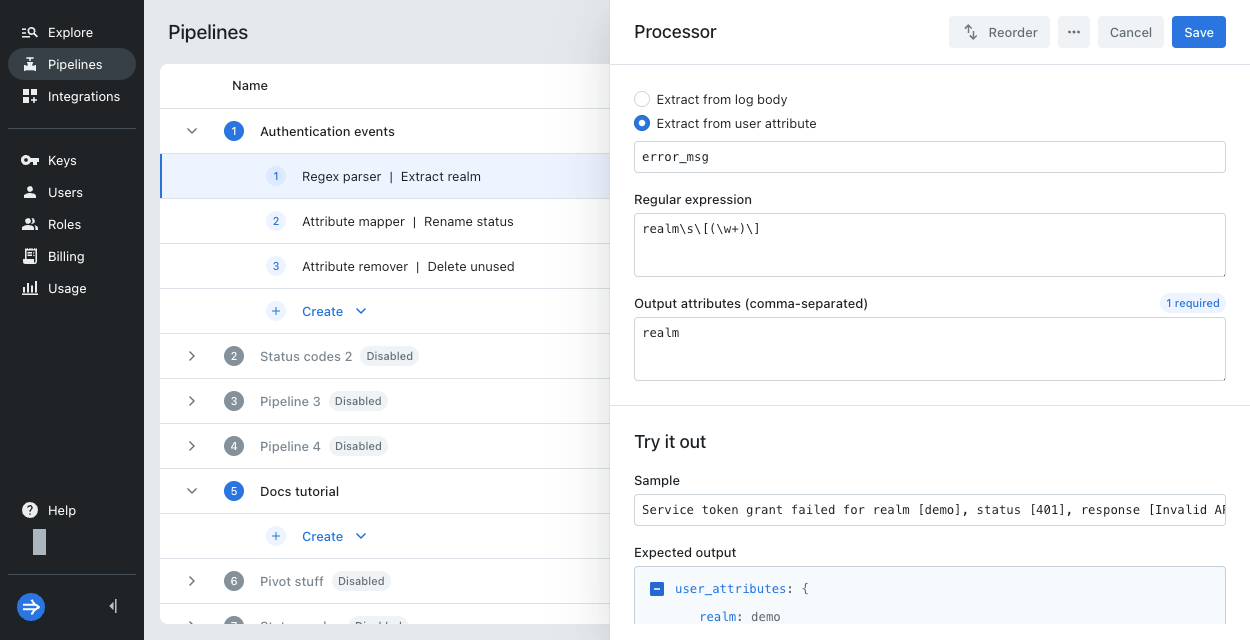Viewport: 1250px width, 640px height.
Task: Collapse the user_attributes node in Expected output
Action: [657, 589]
